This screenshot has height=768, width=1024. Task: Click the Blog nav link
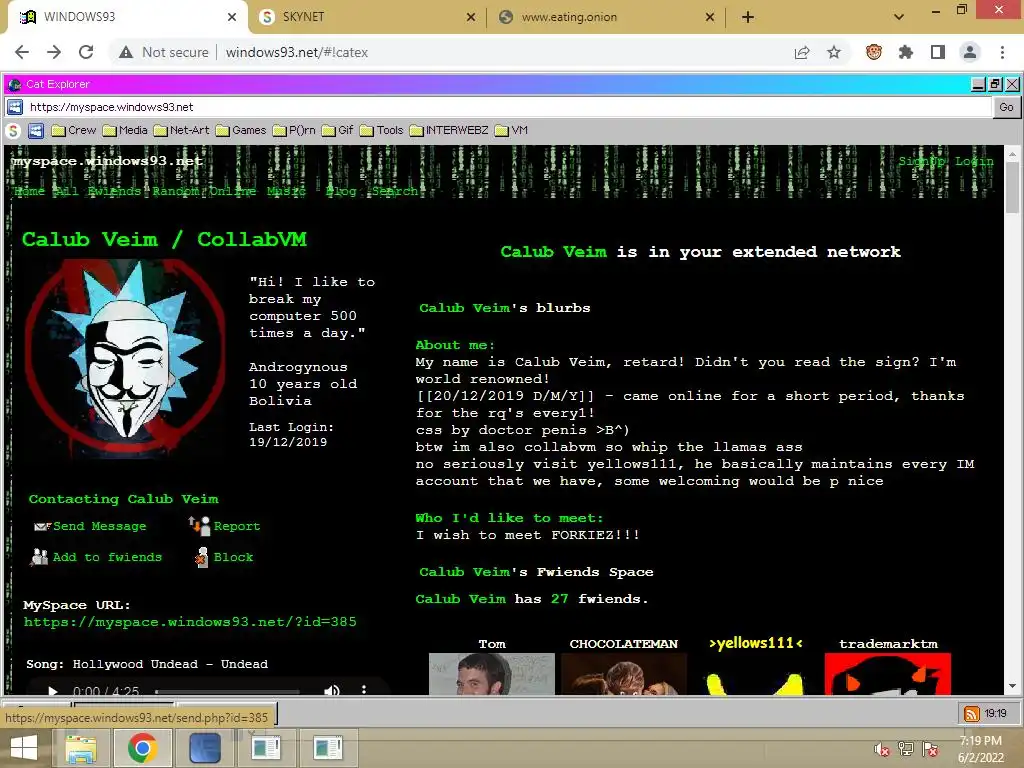point(341,191)
